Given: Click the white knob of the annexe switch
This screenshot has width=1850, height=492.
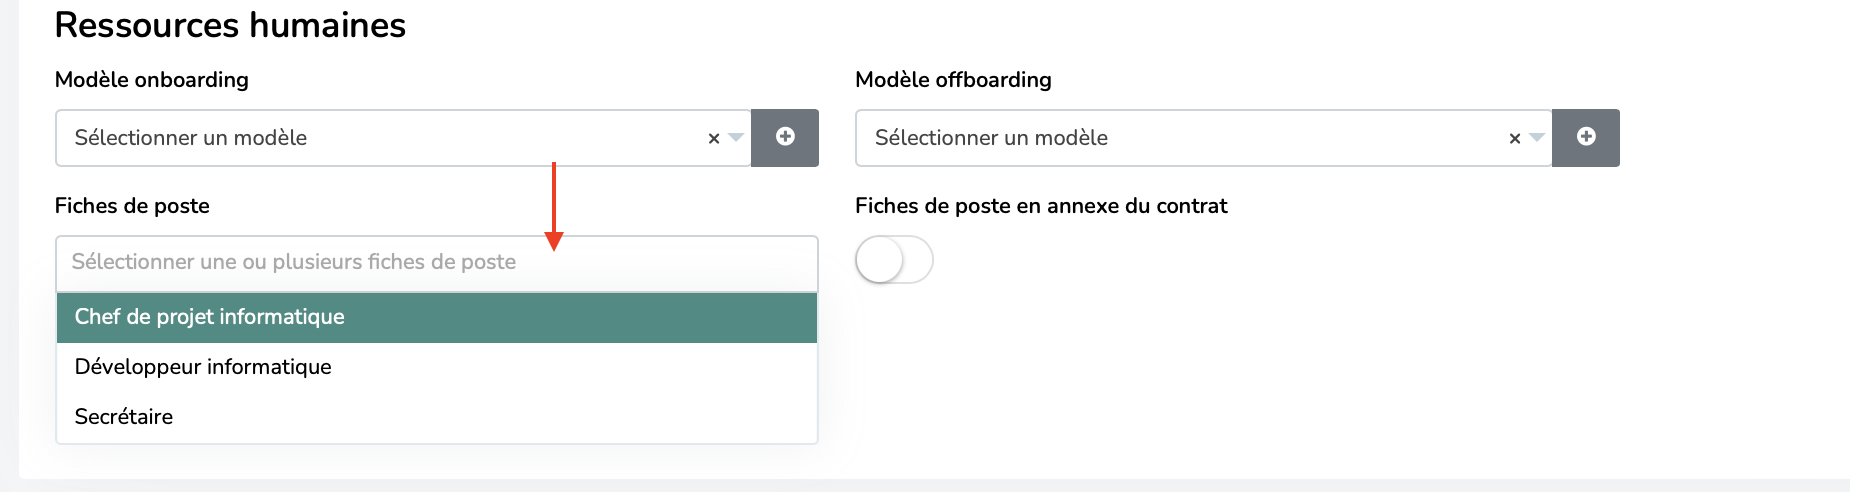Looking at the screenshot, I should click(880, 260).
